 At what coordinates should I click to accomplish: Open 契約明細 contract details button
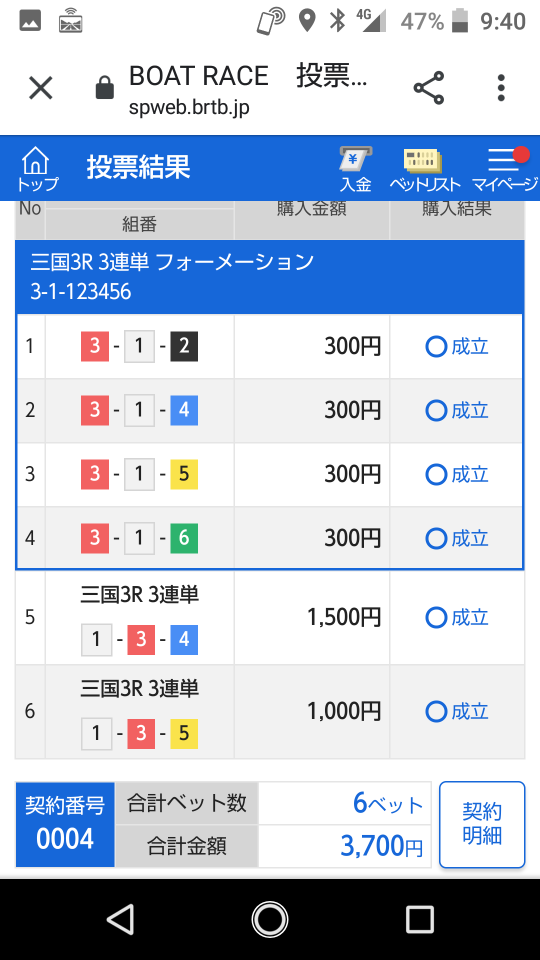(x=482, y=824)
